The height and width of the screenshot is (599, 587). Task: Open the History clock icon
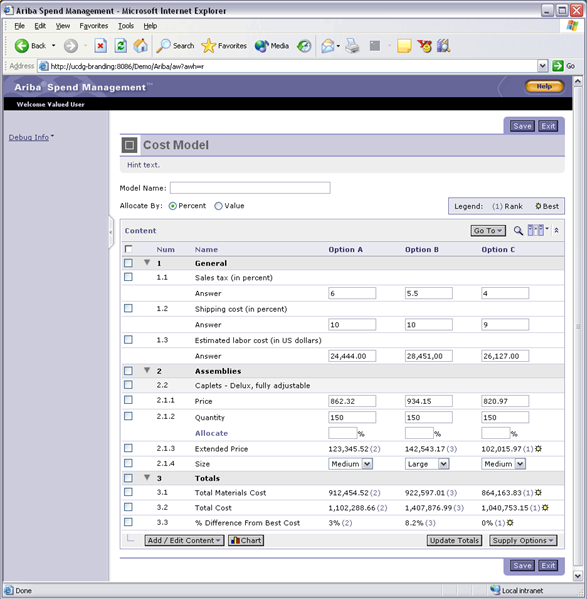pyautogui.click(x=304, y=46)
